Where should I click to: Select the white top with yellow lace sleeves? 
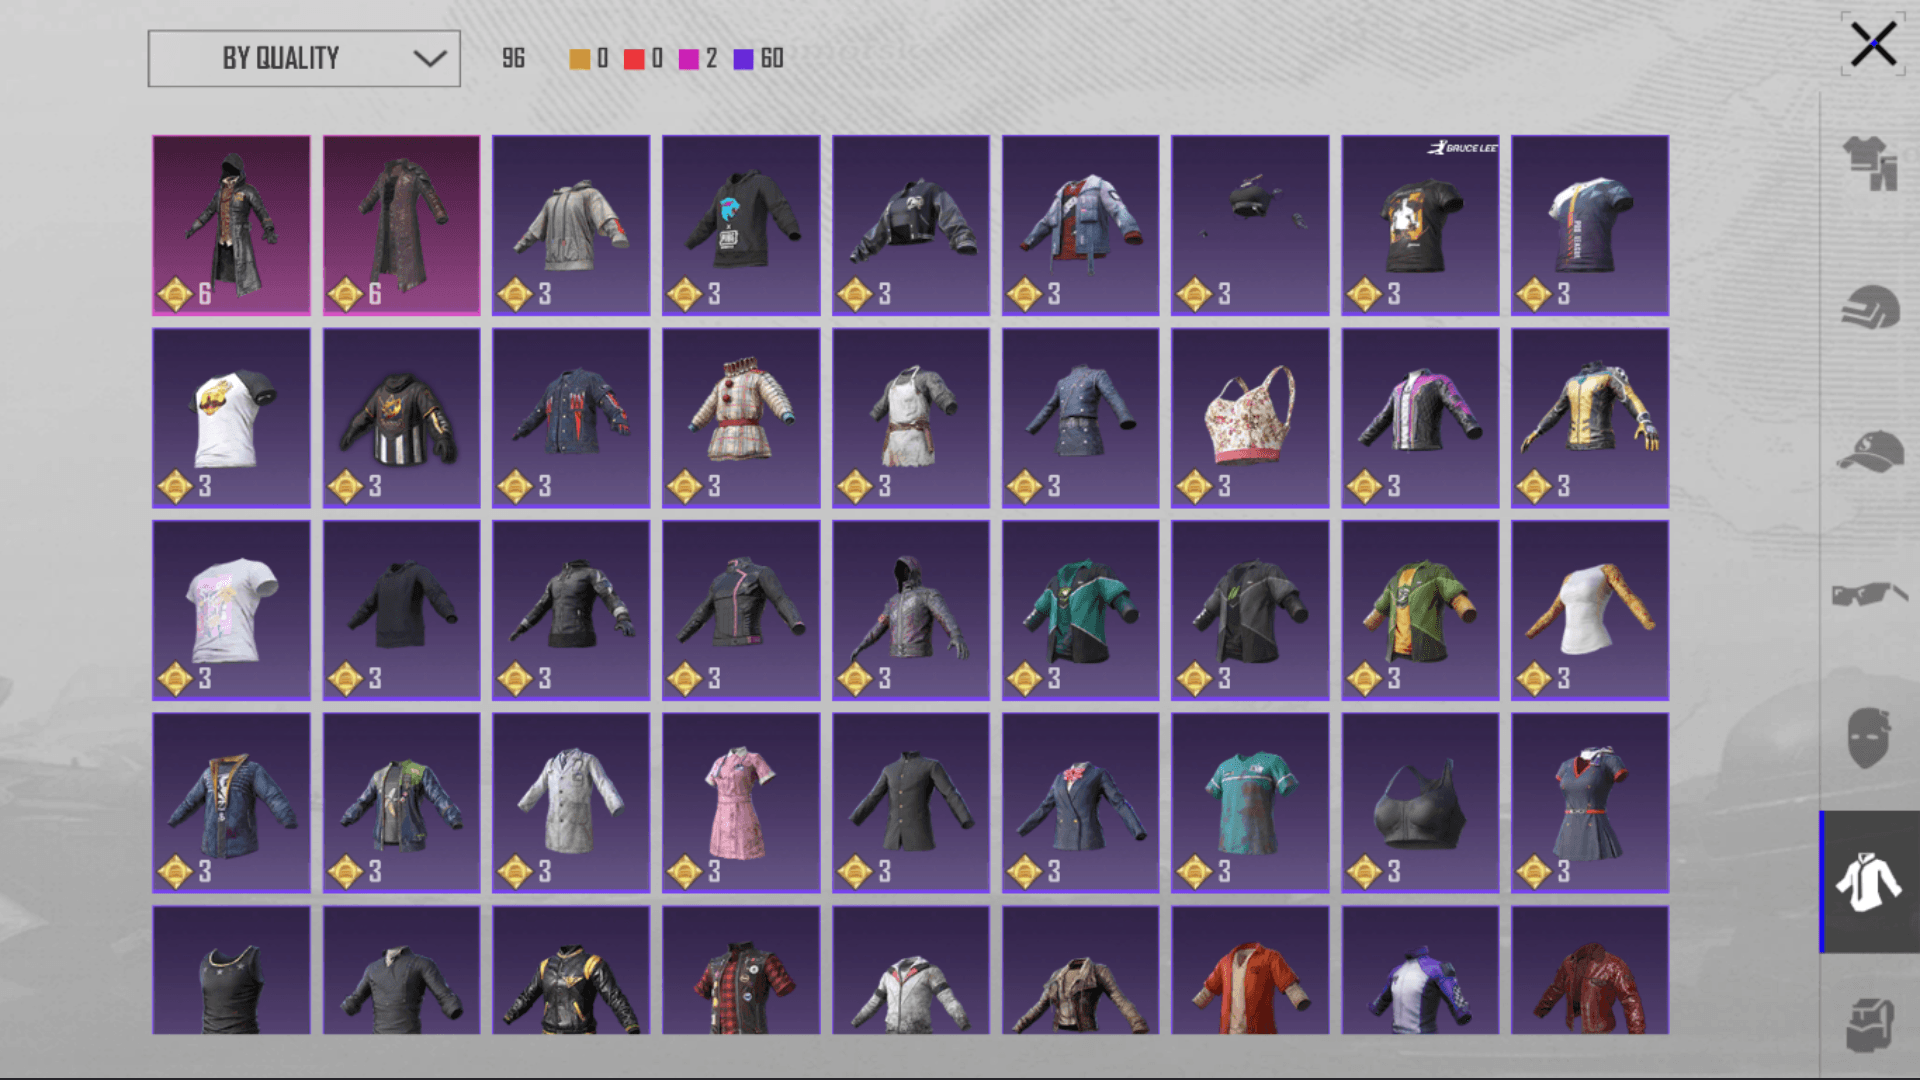tap(1590, 610)
